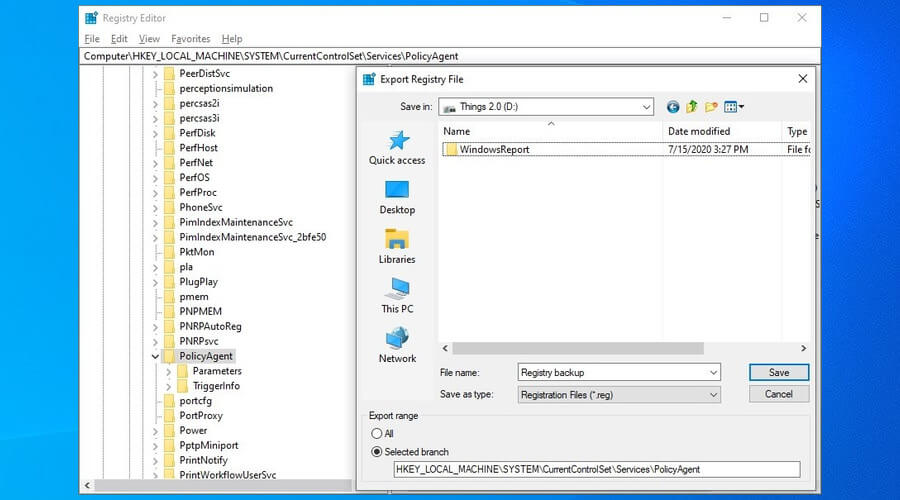Click the Registry Editor title bar icon

tap(91, 18)
